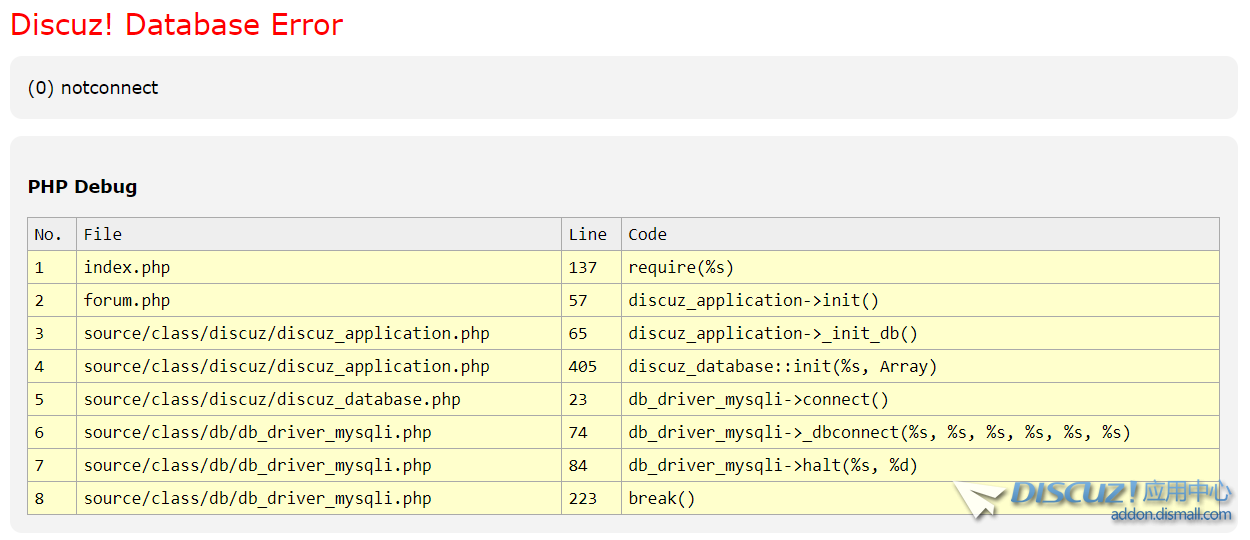Click the Code column header

point(647,234)
